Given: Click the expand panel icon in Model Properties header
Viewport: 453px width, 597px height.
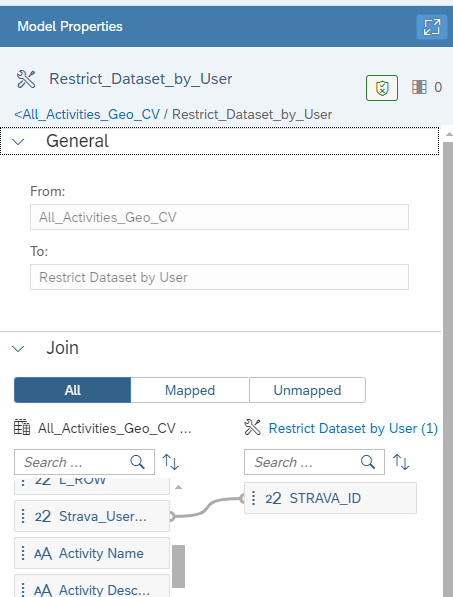Looking at the screenshot, I should (x=431, y=27).
